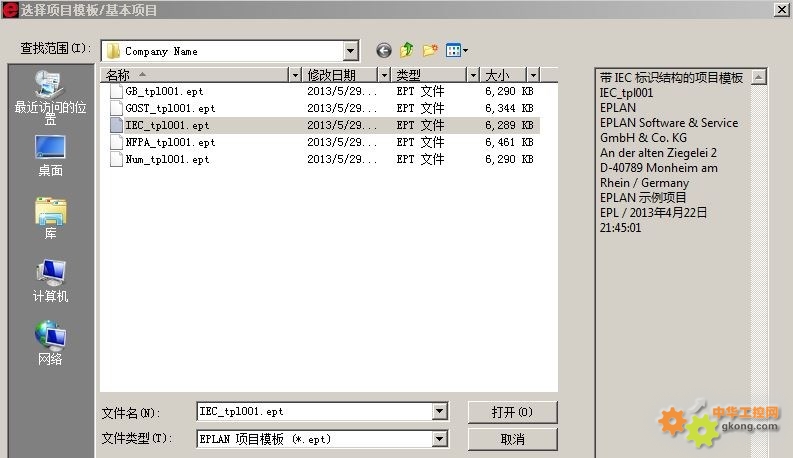Click the date cell of NFPA_tpl001.ept row
This screenshot has width=793, height=458.
(342, 143)
